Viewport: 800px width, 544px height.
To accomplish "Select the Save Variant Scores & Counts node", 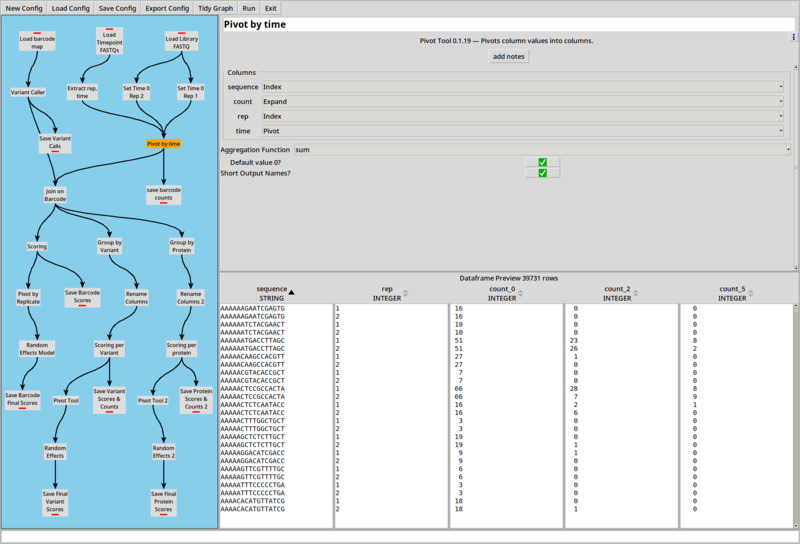I will pyautogui.click(x=109, y=400).
